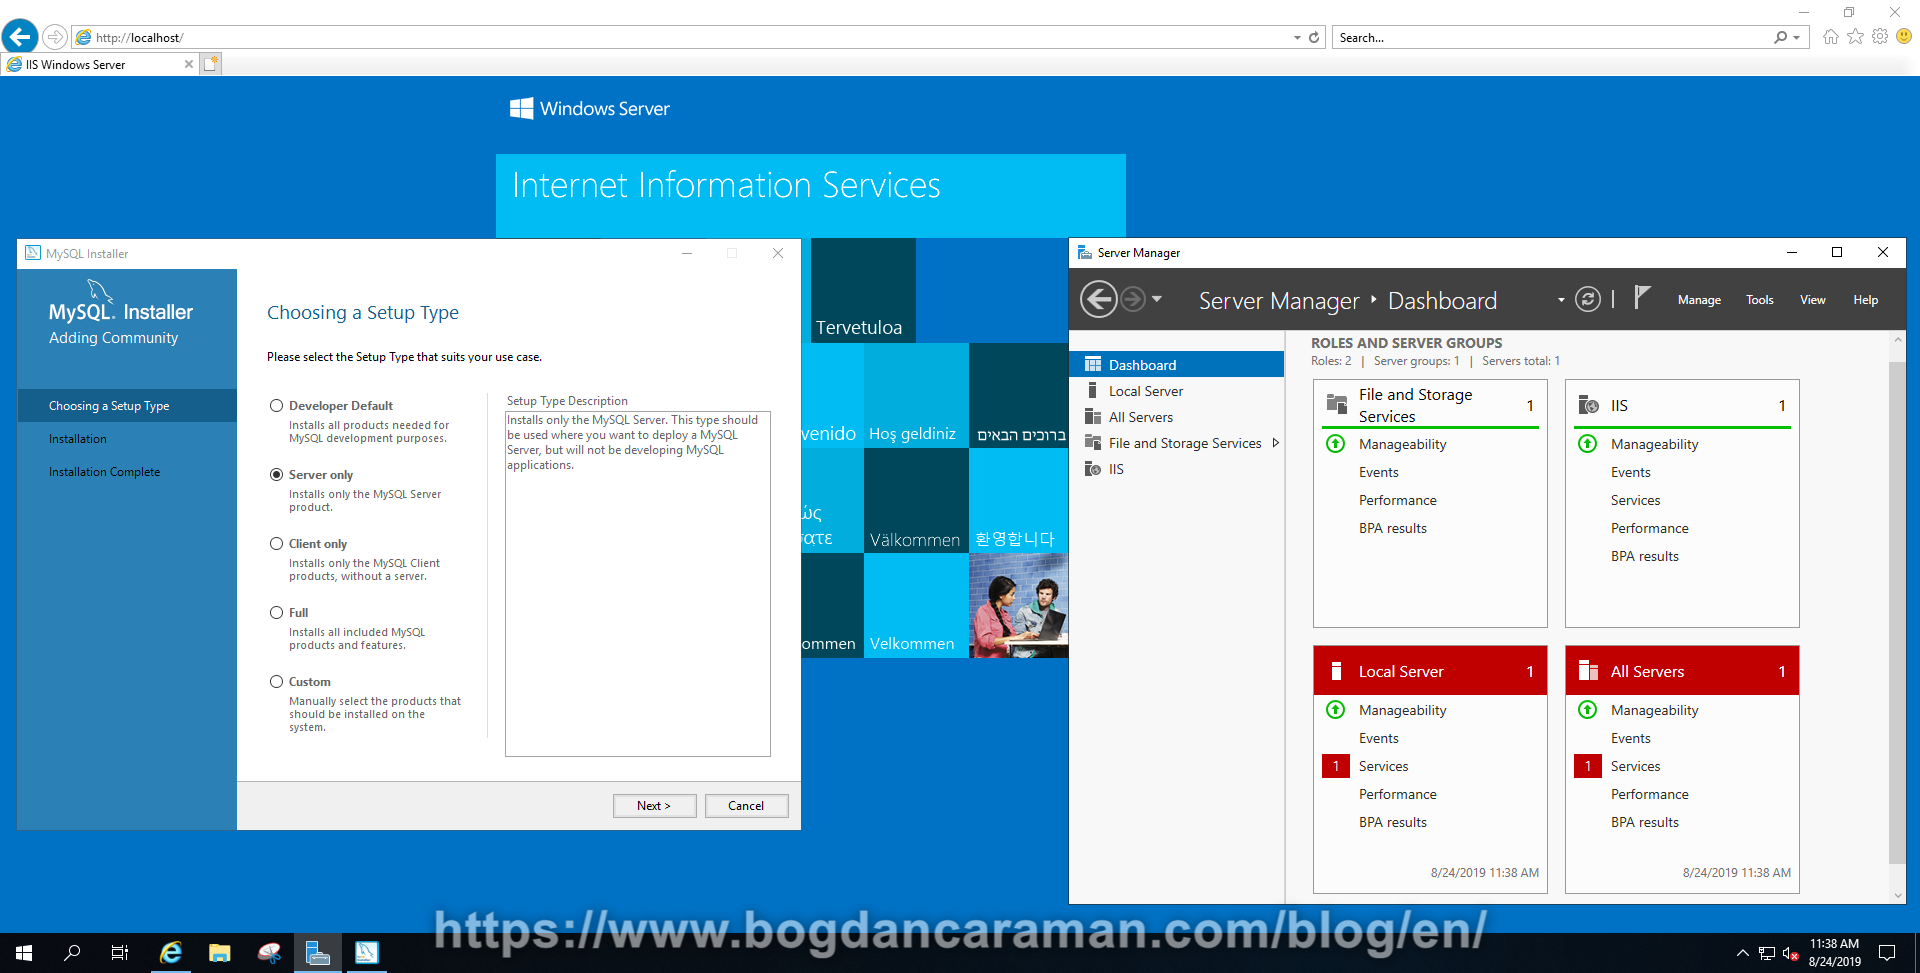Open the Server Manager notifications flag
This screenshot has width=1920, height=973.
1641,298
